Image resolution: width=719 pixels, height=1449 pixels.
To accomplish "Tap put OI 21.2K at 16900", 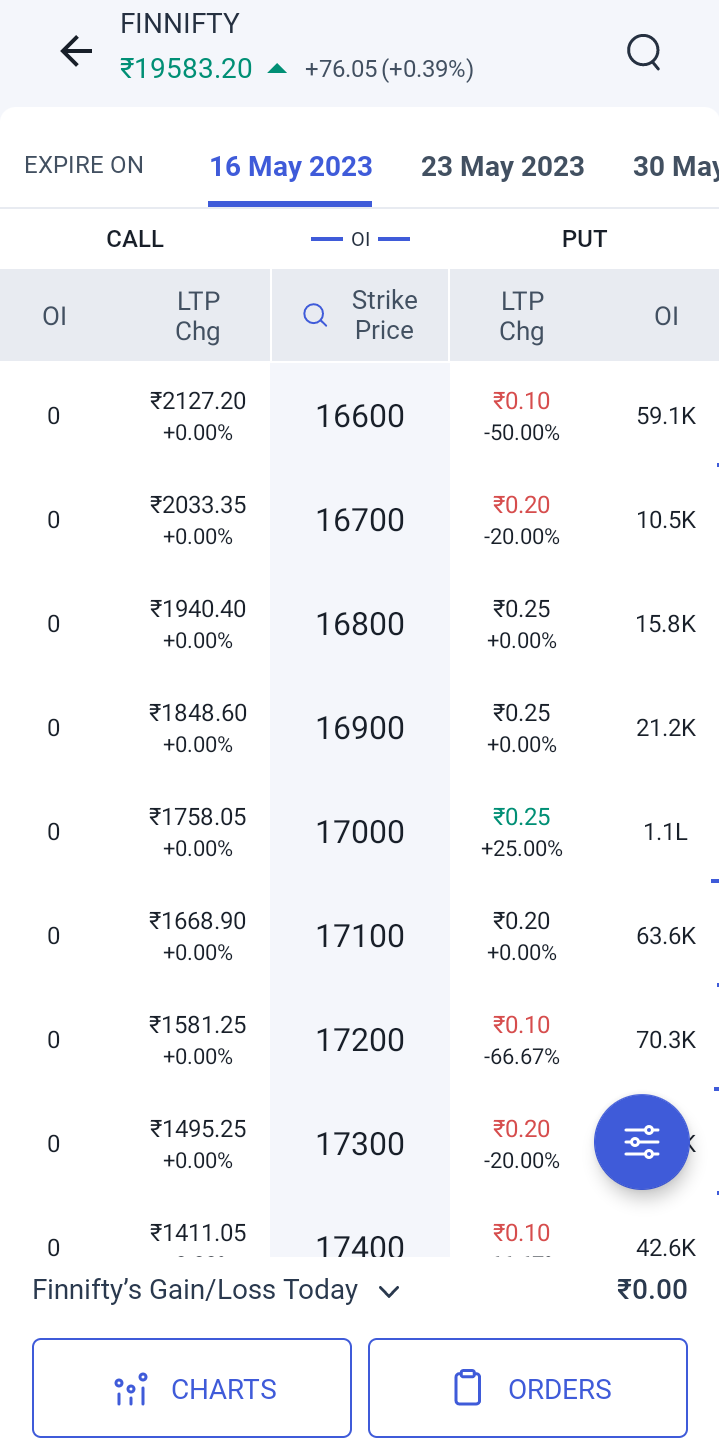I will point(666,728).
